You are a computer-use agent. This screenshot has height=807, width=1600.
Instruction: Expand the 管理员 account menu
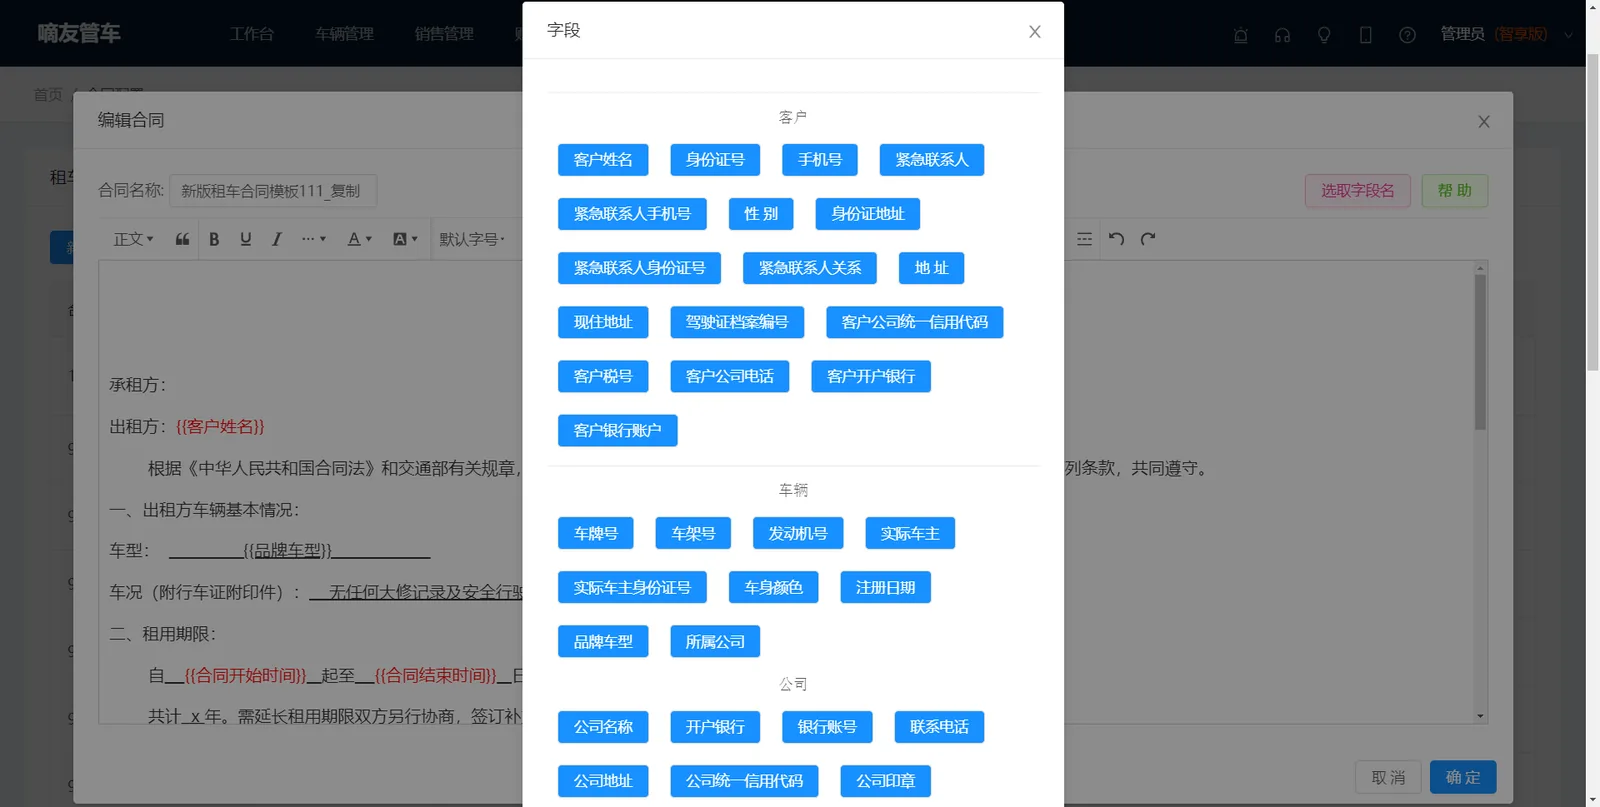(x=1506, y=34)
